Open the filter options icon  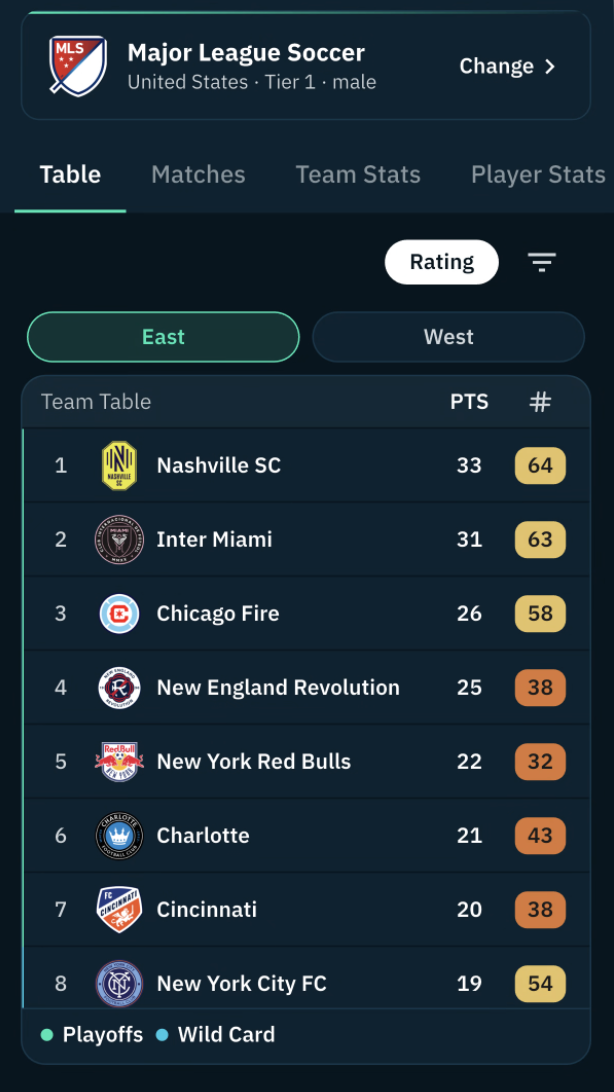pyautogui.click(x=542, y=262)
